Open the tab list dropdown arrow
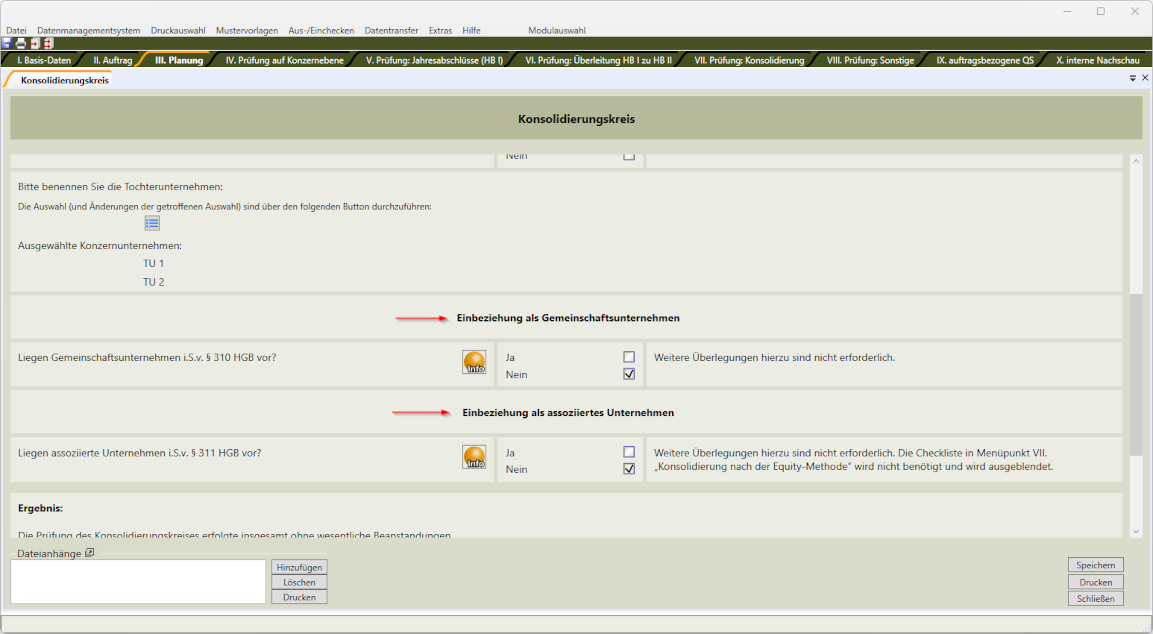The width and height of the screenshot is (1153, 634). point(1133,78)
